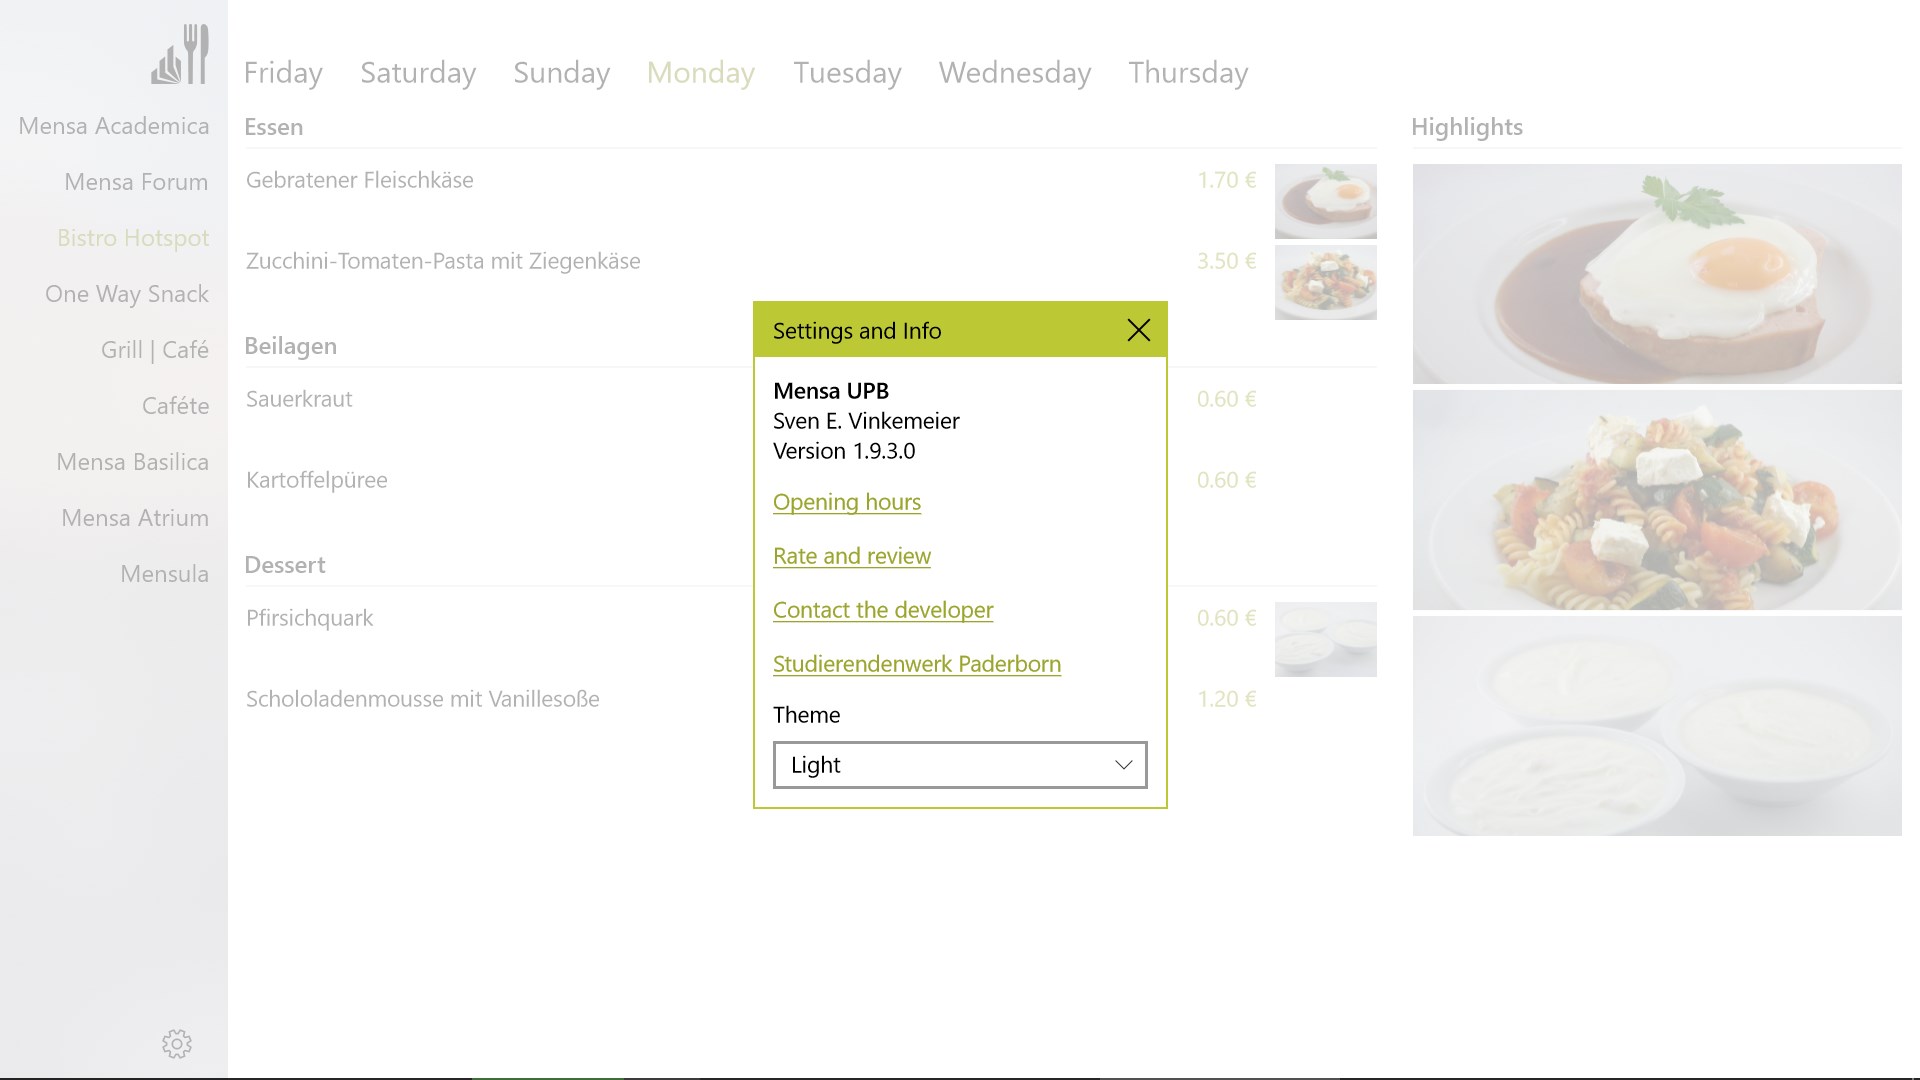Select the Mensula canteen entry
Image resolution: width=1920 pixels, height=1080 pixels.
[164, 574]
